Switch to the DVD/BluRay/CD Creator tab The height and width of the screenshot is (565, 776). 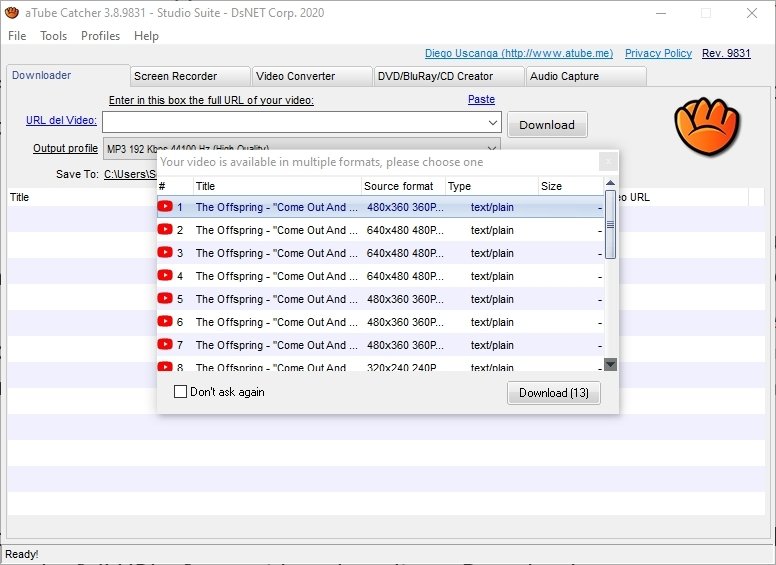pos(449,76)
